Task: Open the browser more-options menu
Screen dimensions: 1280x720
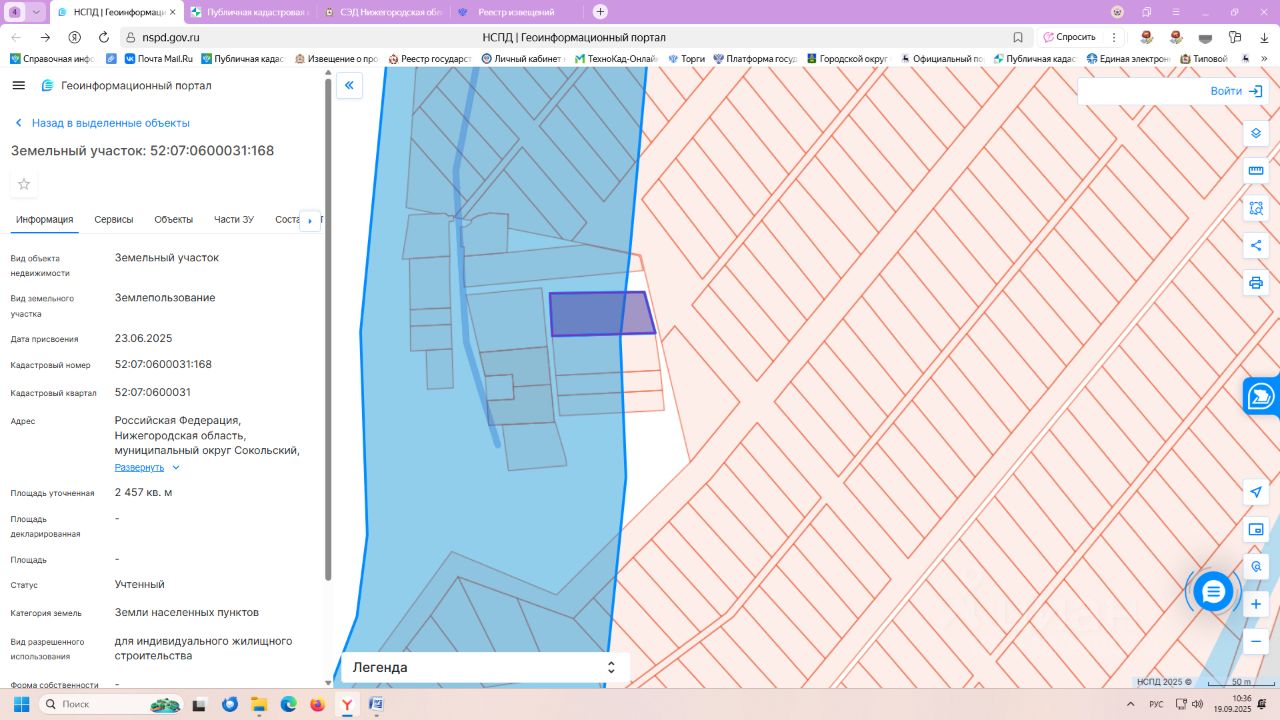Action: coord(1114,37)
